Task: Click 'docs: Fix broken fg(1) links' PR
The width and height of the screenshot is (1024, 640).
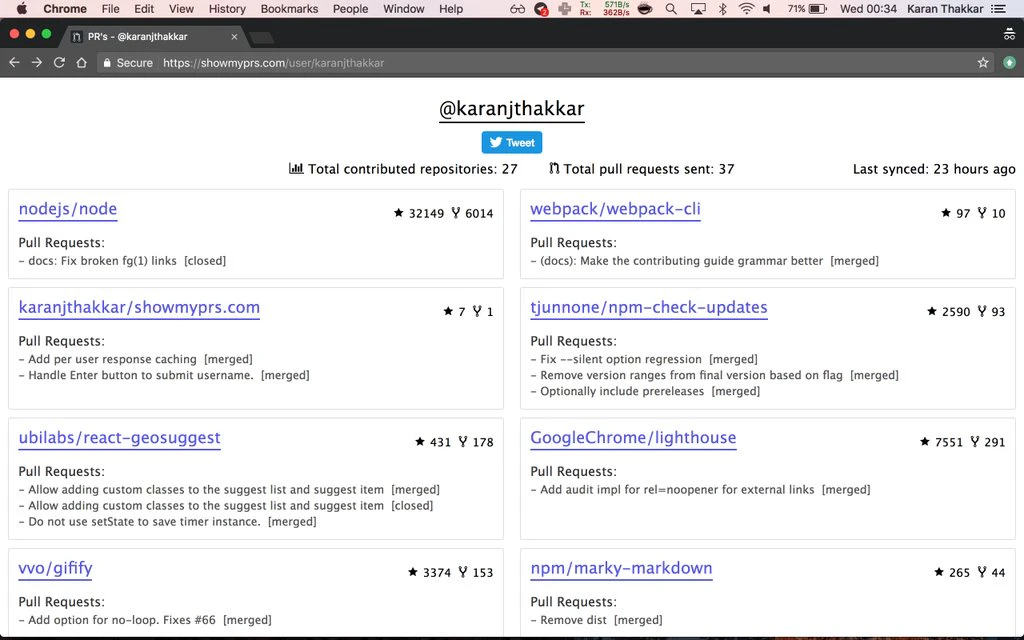Action: click(x=102, y=261)
